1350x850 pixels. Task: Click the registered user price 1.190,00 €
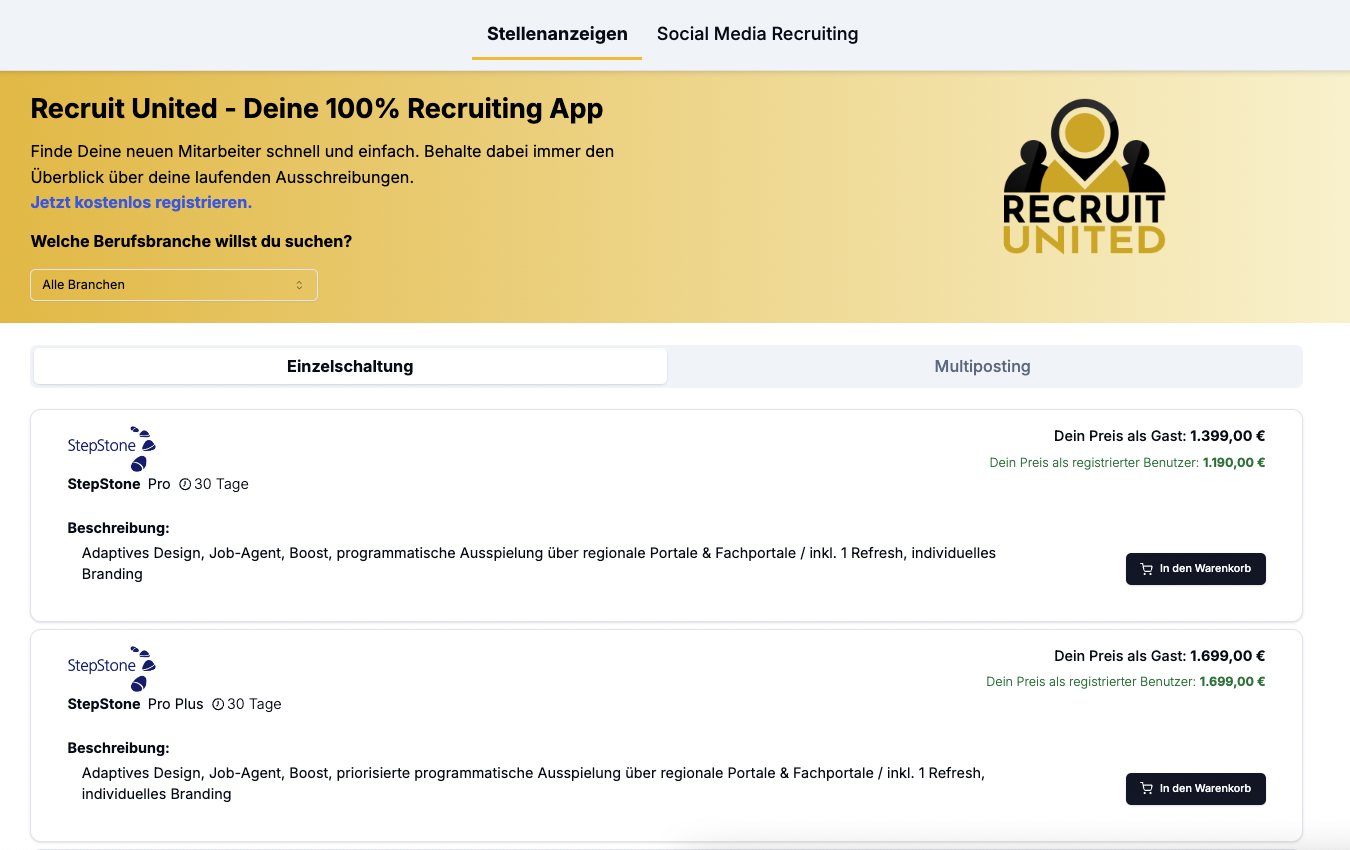tap(1234, 462)
